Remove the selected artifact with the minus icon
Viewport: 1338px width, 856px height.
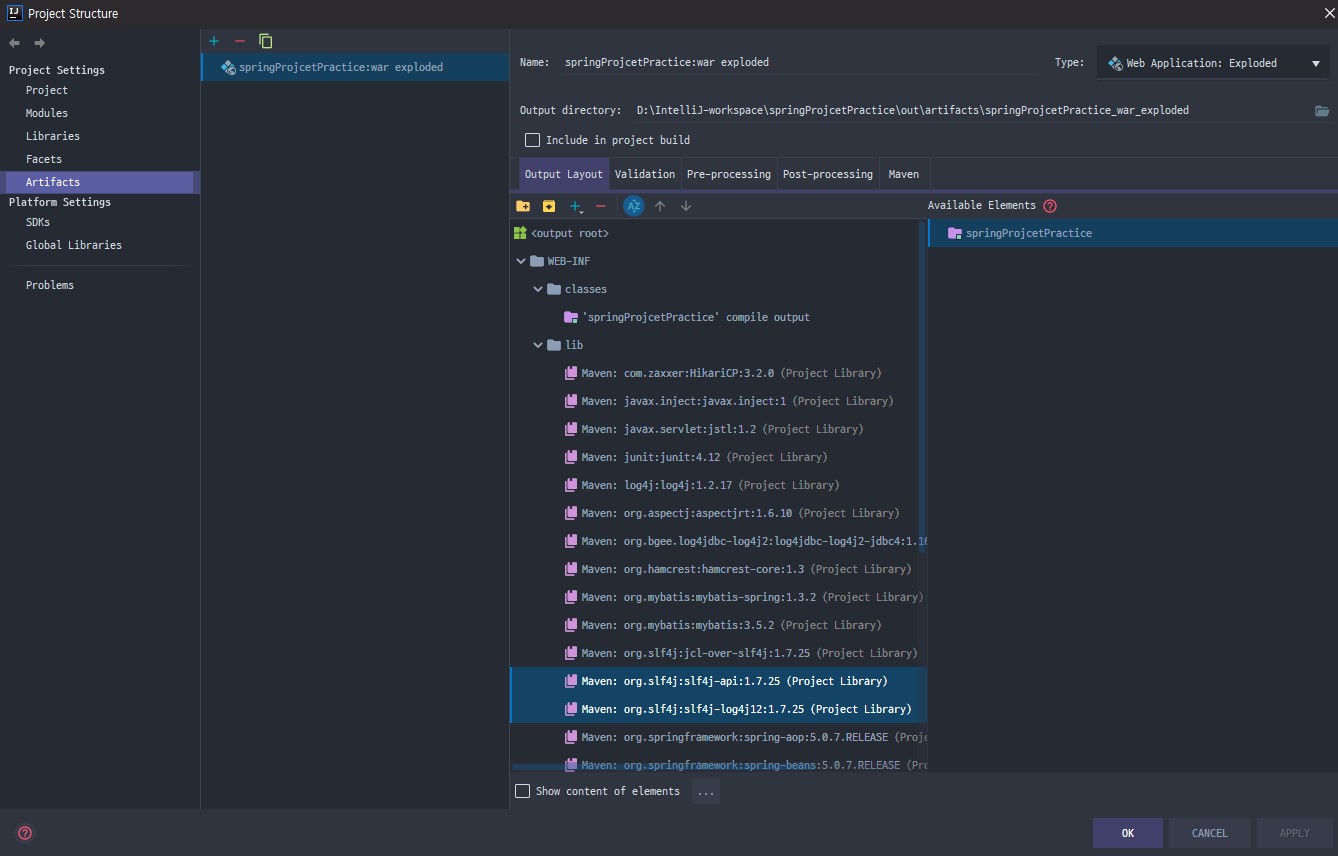239,41
